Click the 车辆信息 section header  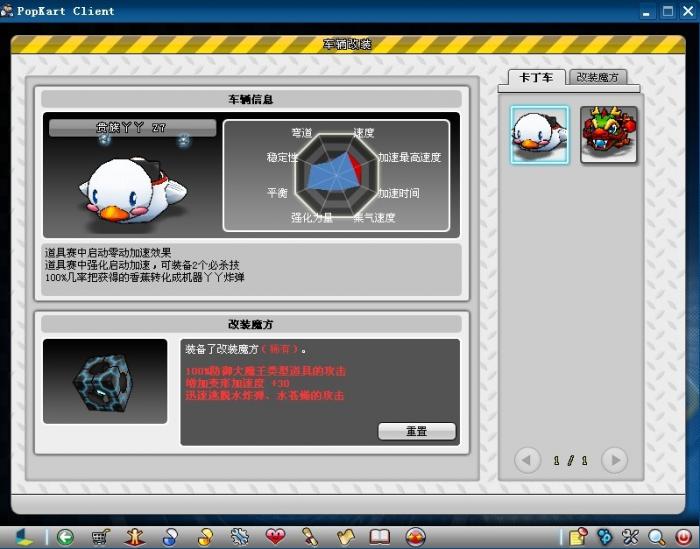251,99
